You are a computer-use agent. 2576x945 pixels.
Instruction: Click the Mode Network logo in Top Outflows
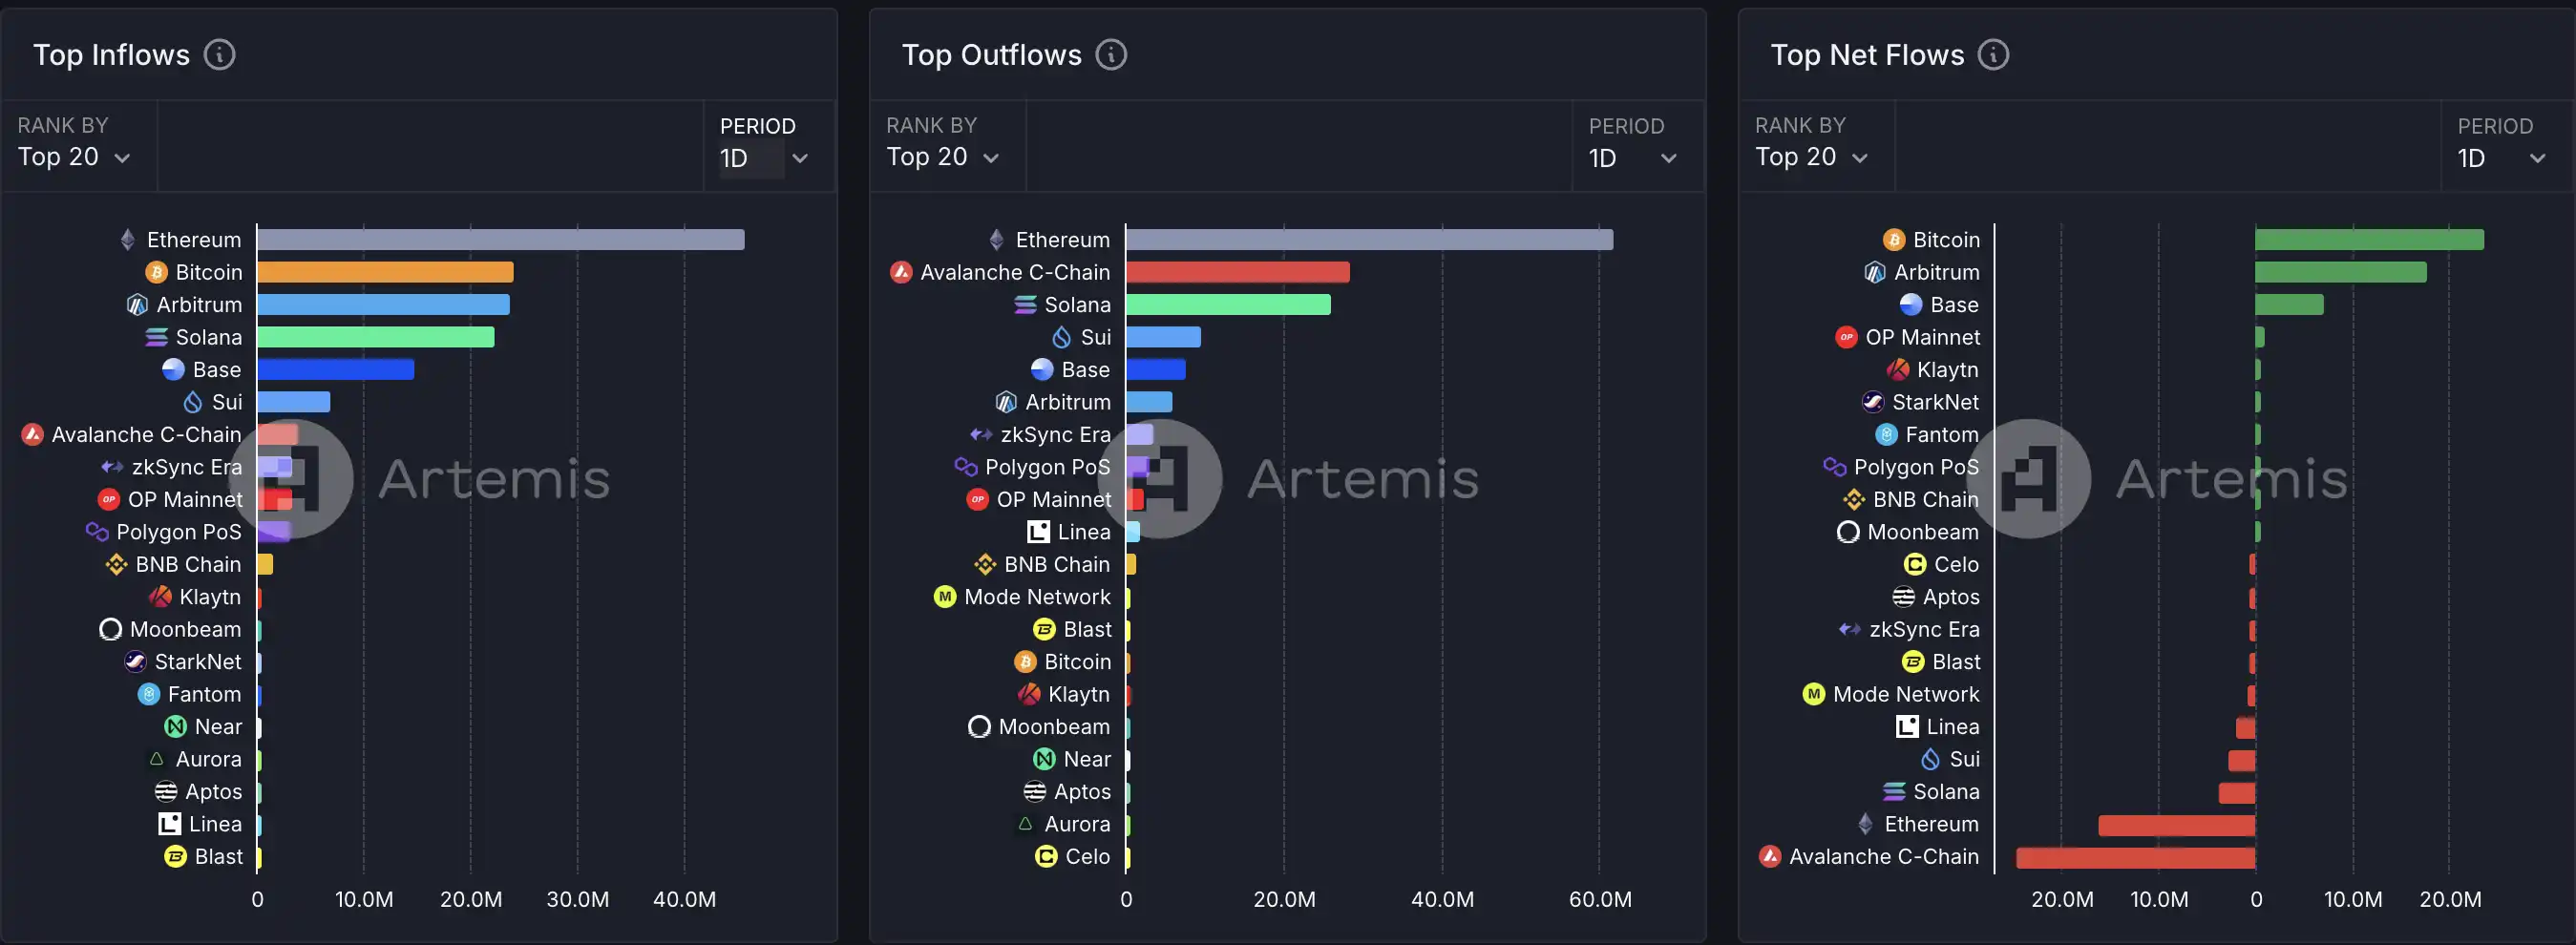[945, 597]
